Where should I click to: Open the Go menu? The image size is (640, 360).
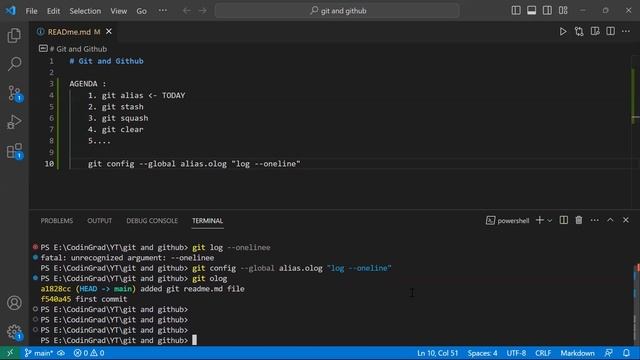click(141, 11)
